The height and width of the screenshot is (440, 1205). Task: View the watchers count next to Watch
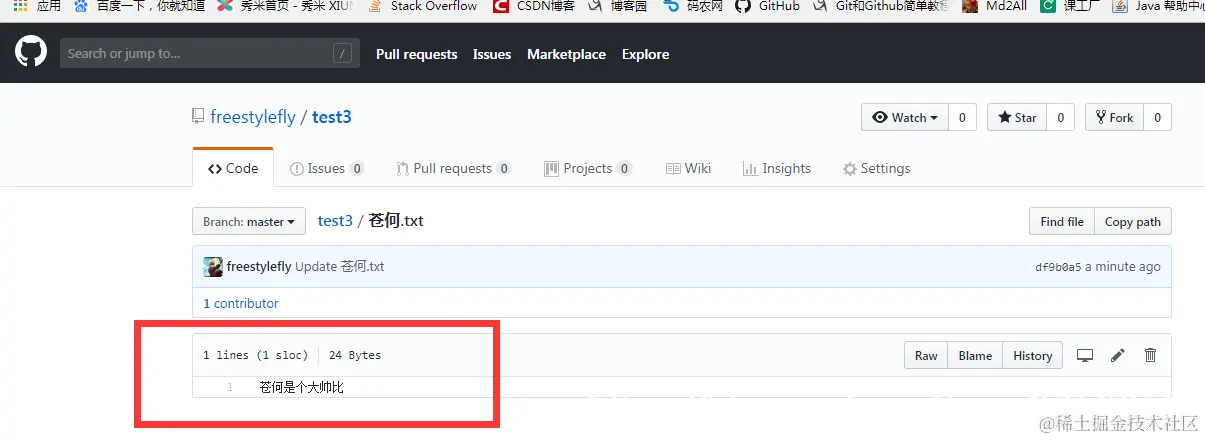tap(962, 117)
